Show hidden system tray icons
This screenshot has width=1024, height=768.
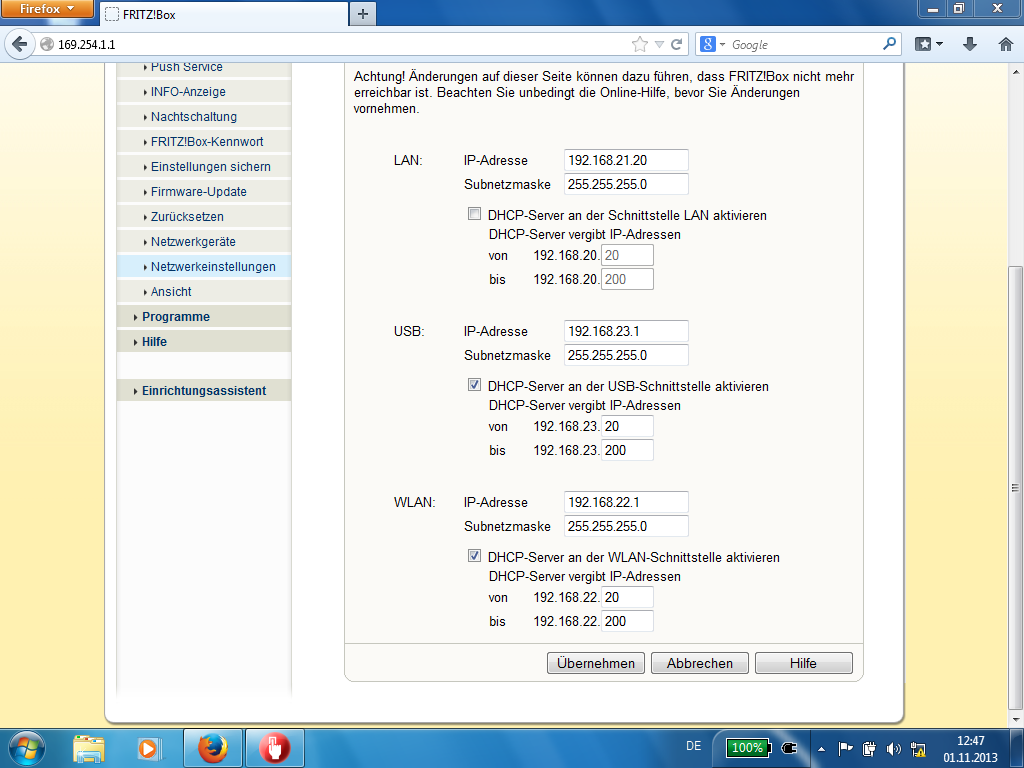[x=822, y=749]
